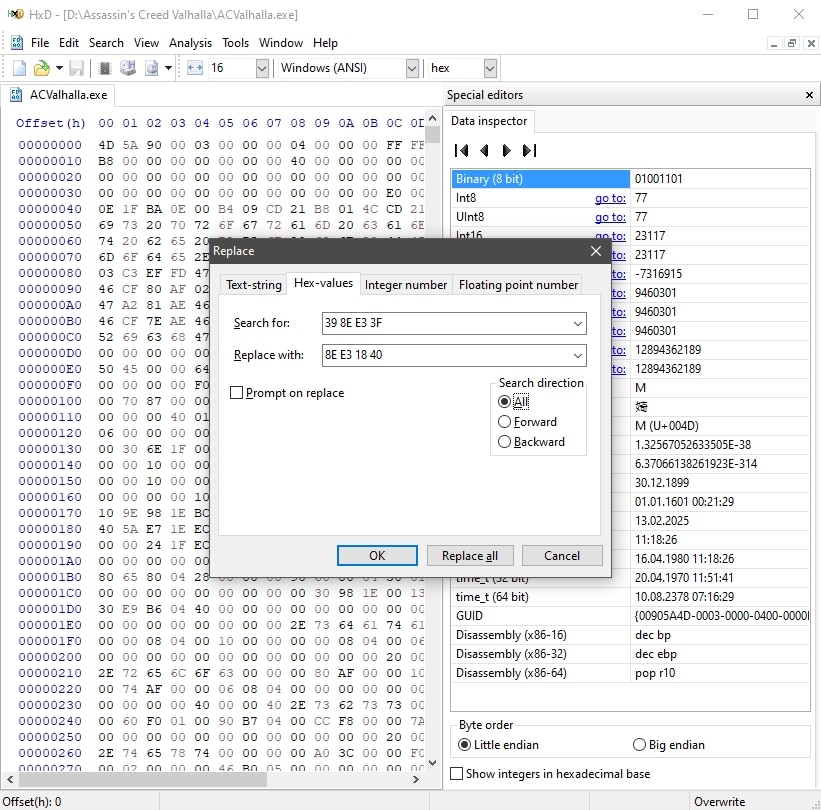This screenshot has height=810, width=821.
Task: Open the View menu
Action: click(x=146, y=43)
